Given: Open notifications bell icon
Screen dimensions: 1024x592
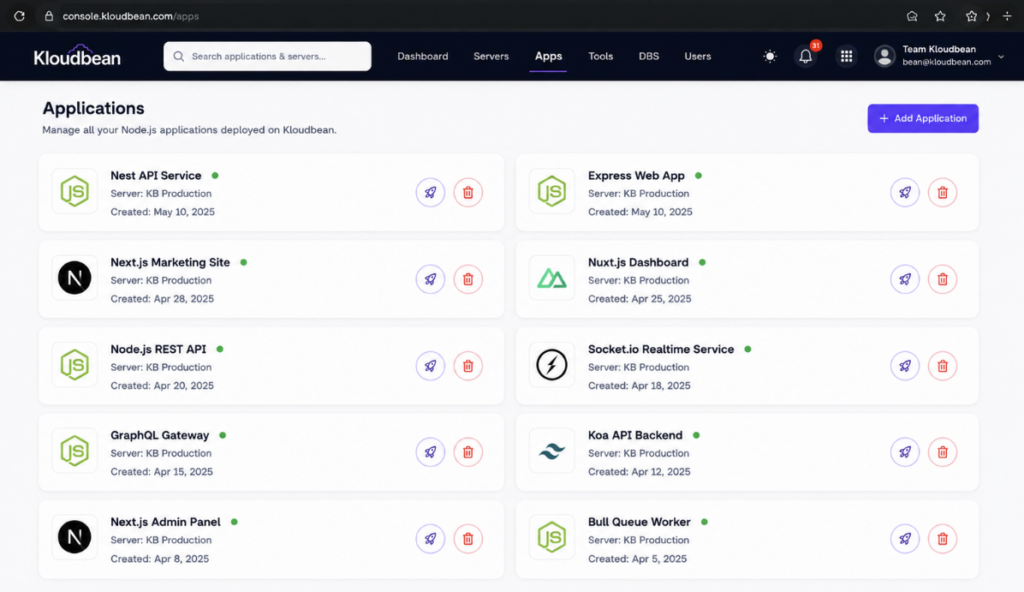Looking at the screenshot, I should click(x=805, y=56).
